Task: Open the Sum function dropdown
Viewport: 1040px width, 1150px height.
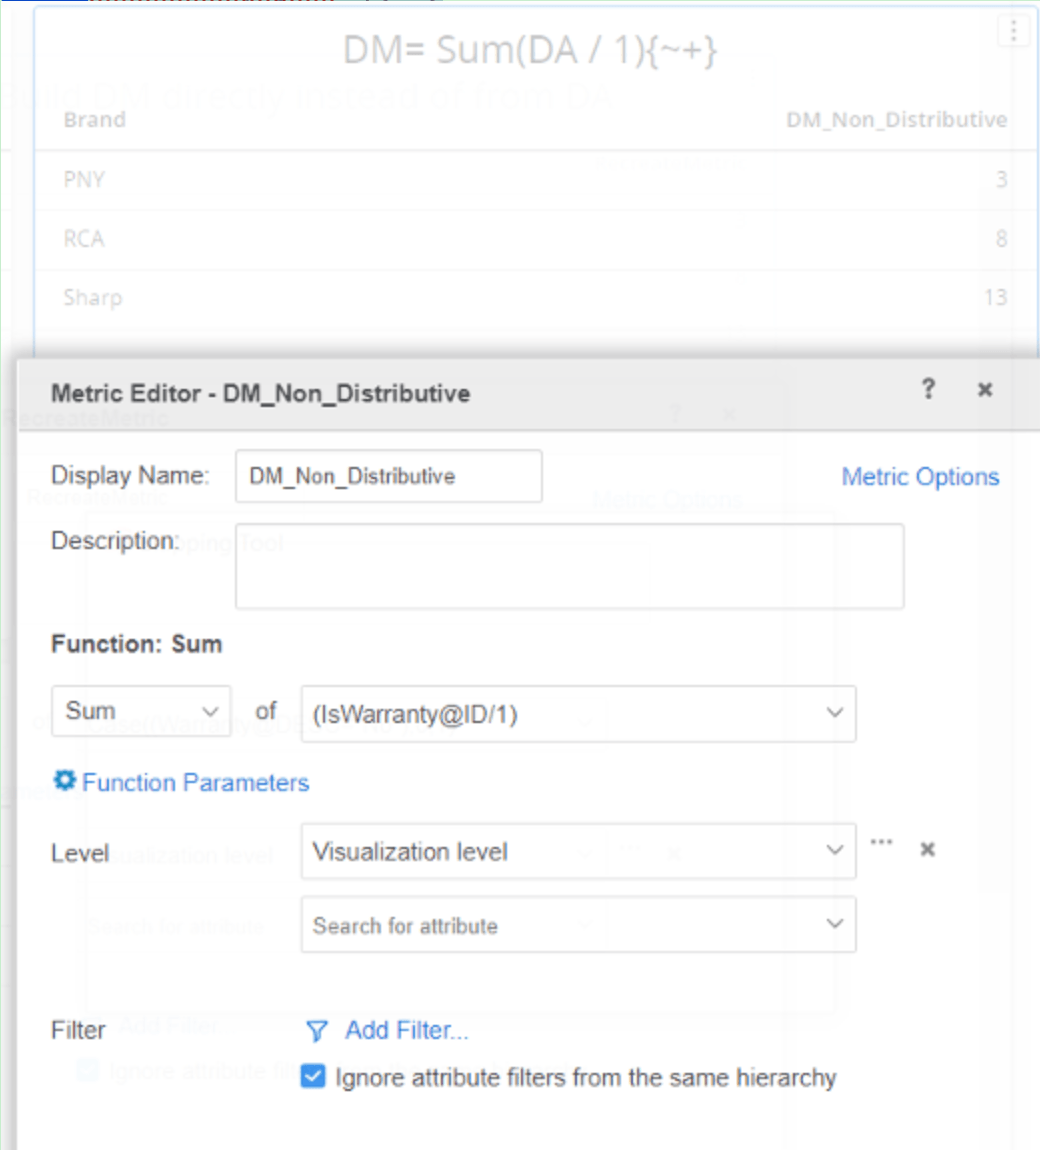Action: (141, 711)
